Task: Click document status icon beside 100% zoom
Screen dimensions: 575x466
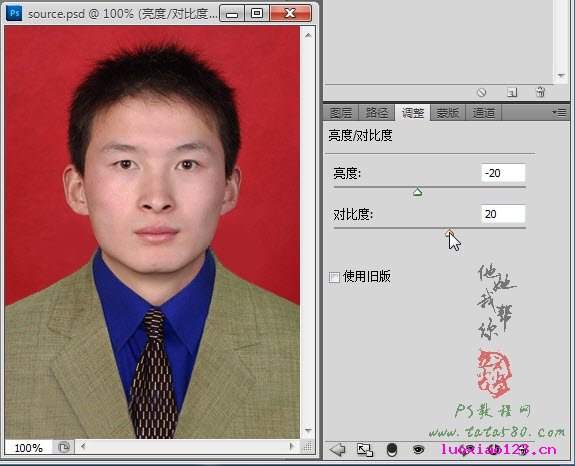Action: (64, 447)
